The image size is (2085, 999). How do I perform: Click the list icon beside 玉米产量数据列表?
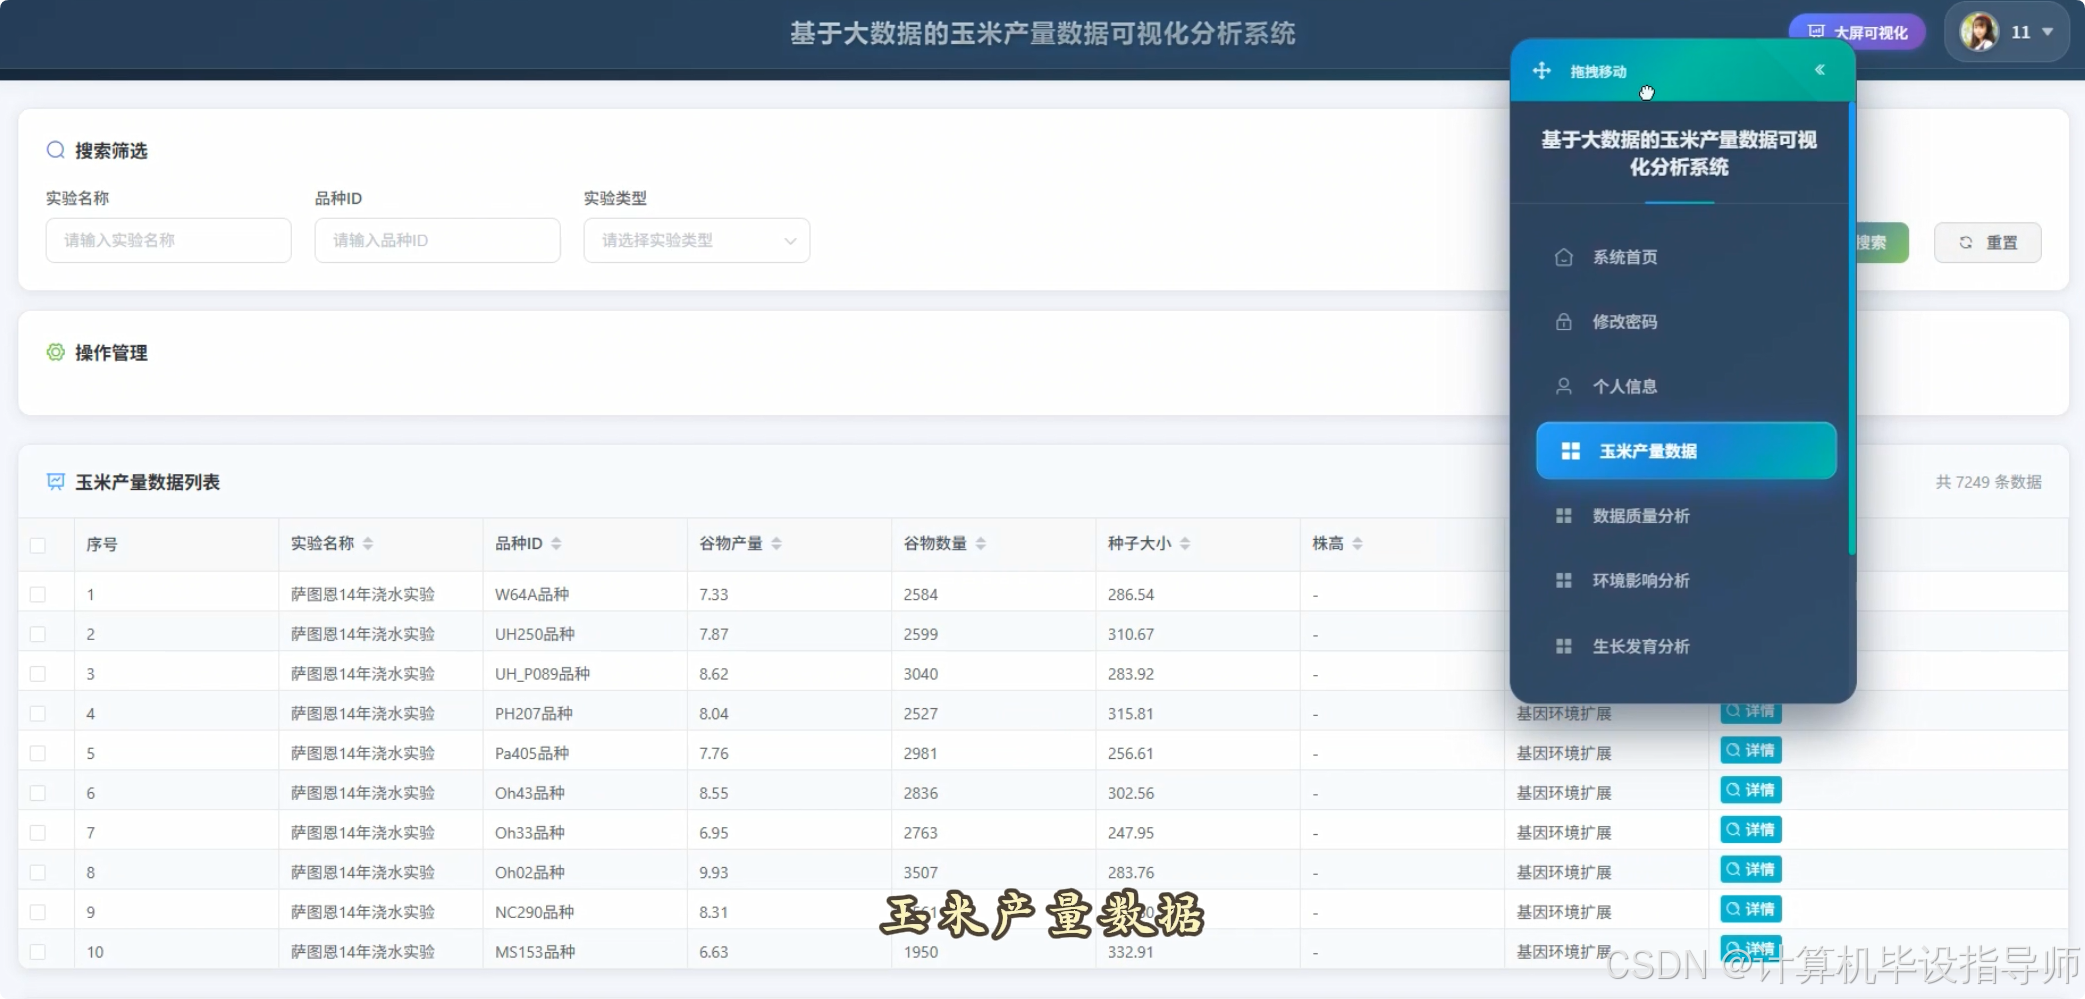55,481
